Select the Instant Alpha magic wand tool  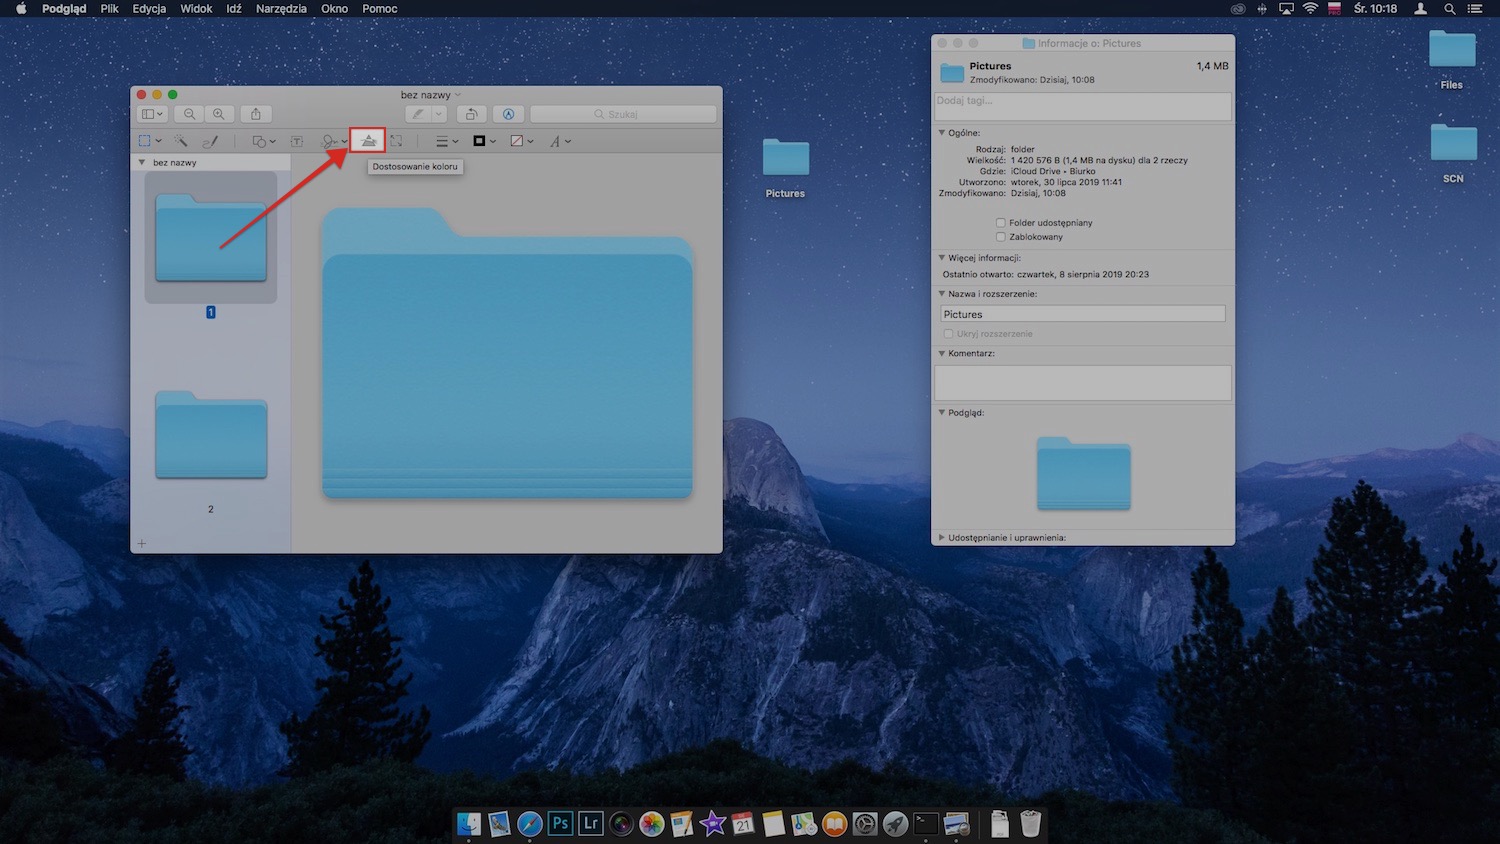(182, 140)
